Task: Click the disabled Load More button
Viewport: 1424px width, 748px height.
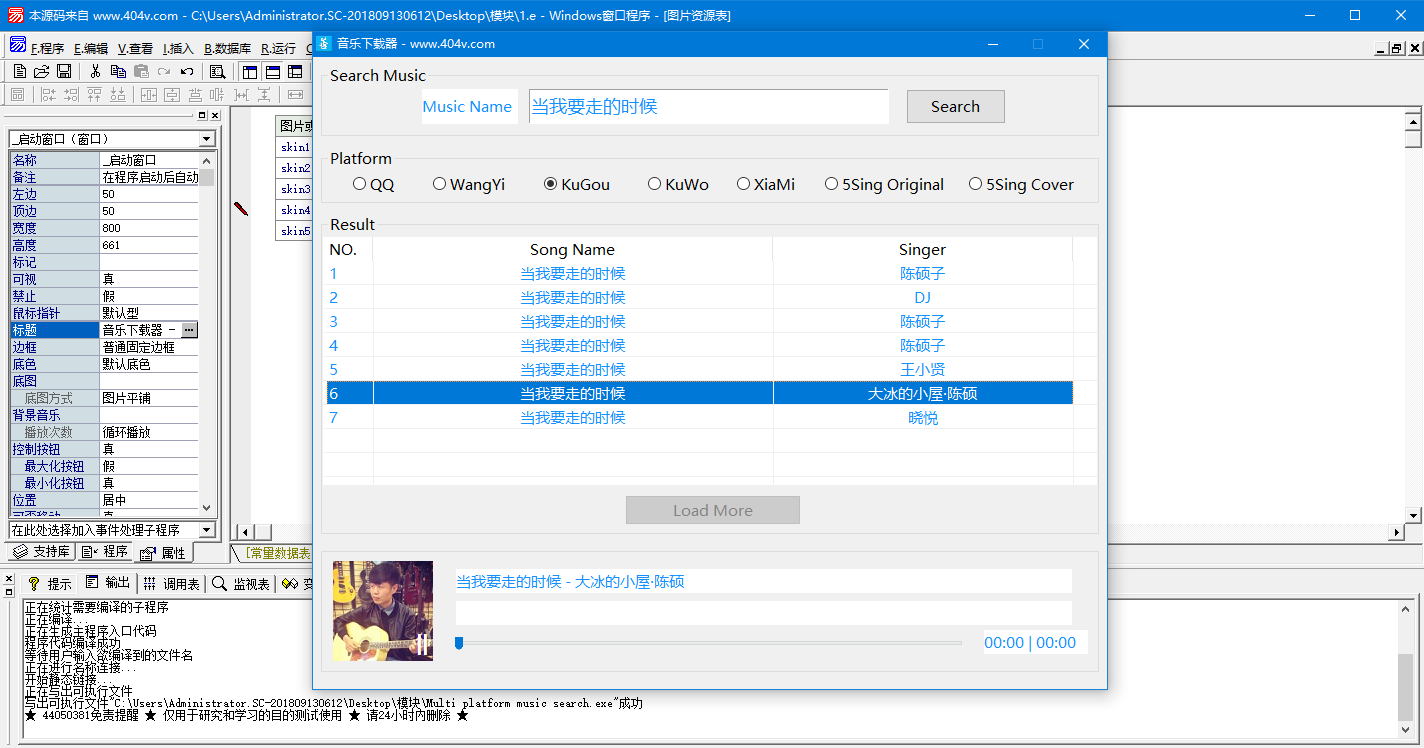Action: pyautogui.click(x=712, y=510)
